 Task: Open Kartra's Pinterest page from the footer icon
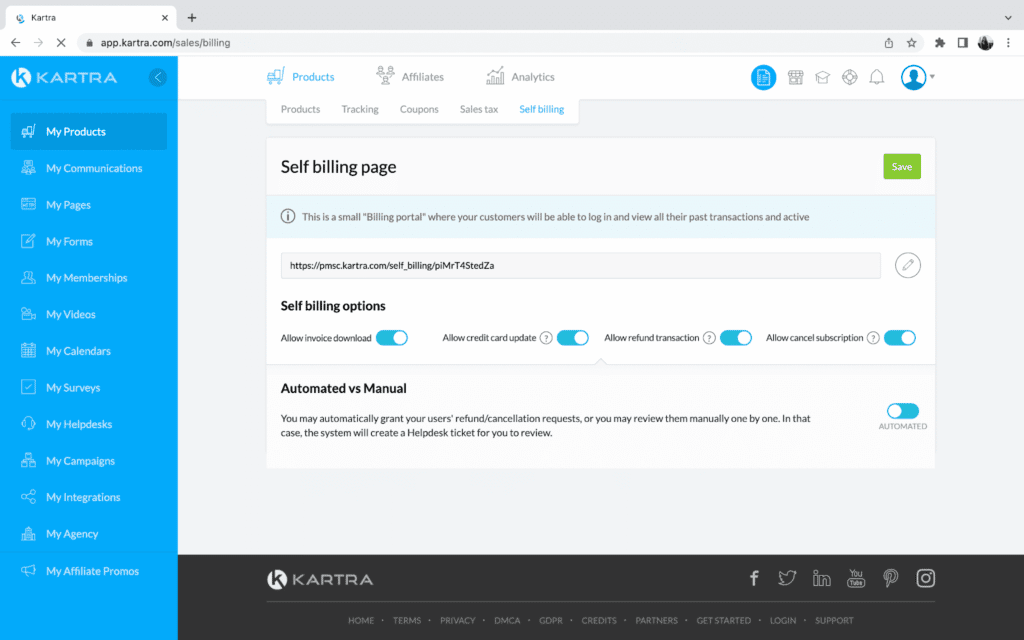890,578
